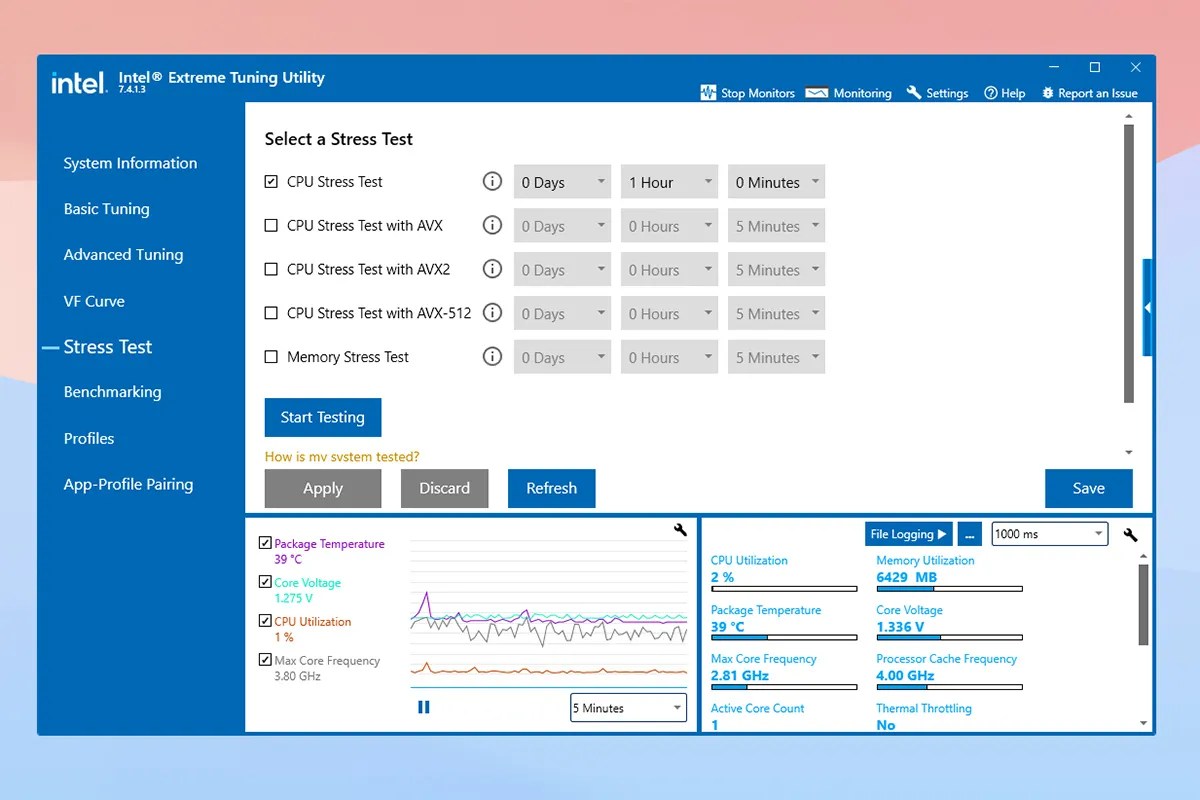Open VF Curve section

[x=94, y=301]
